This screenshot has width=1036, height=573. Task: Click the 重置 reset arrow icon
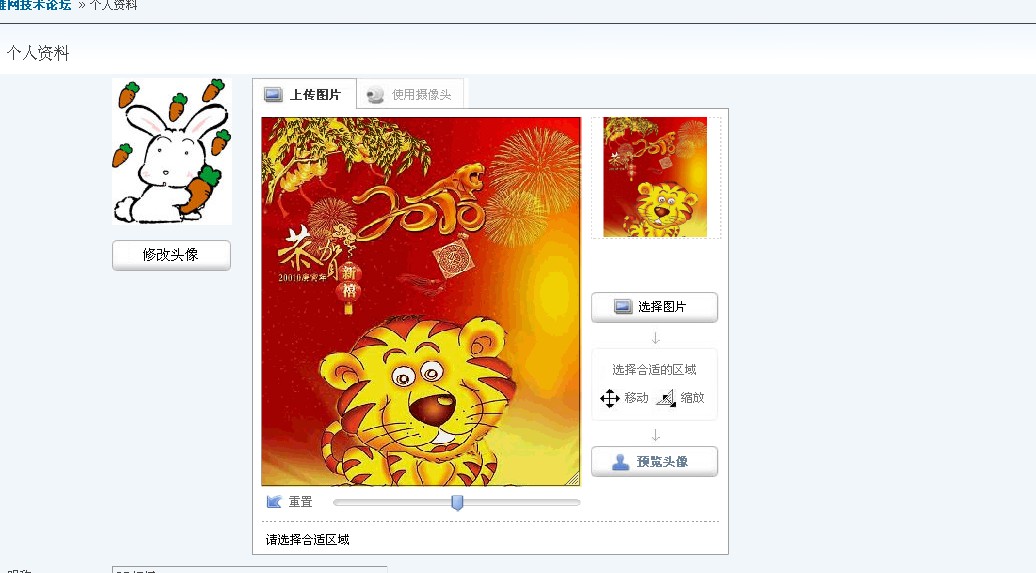coord(274,502)
